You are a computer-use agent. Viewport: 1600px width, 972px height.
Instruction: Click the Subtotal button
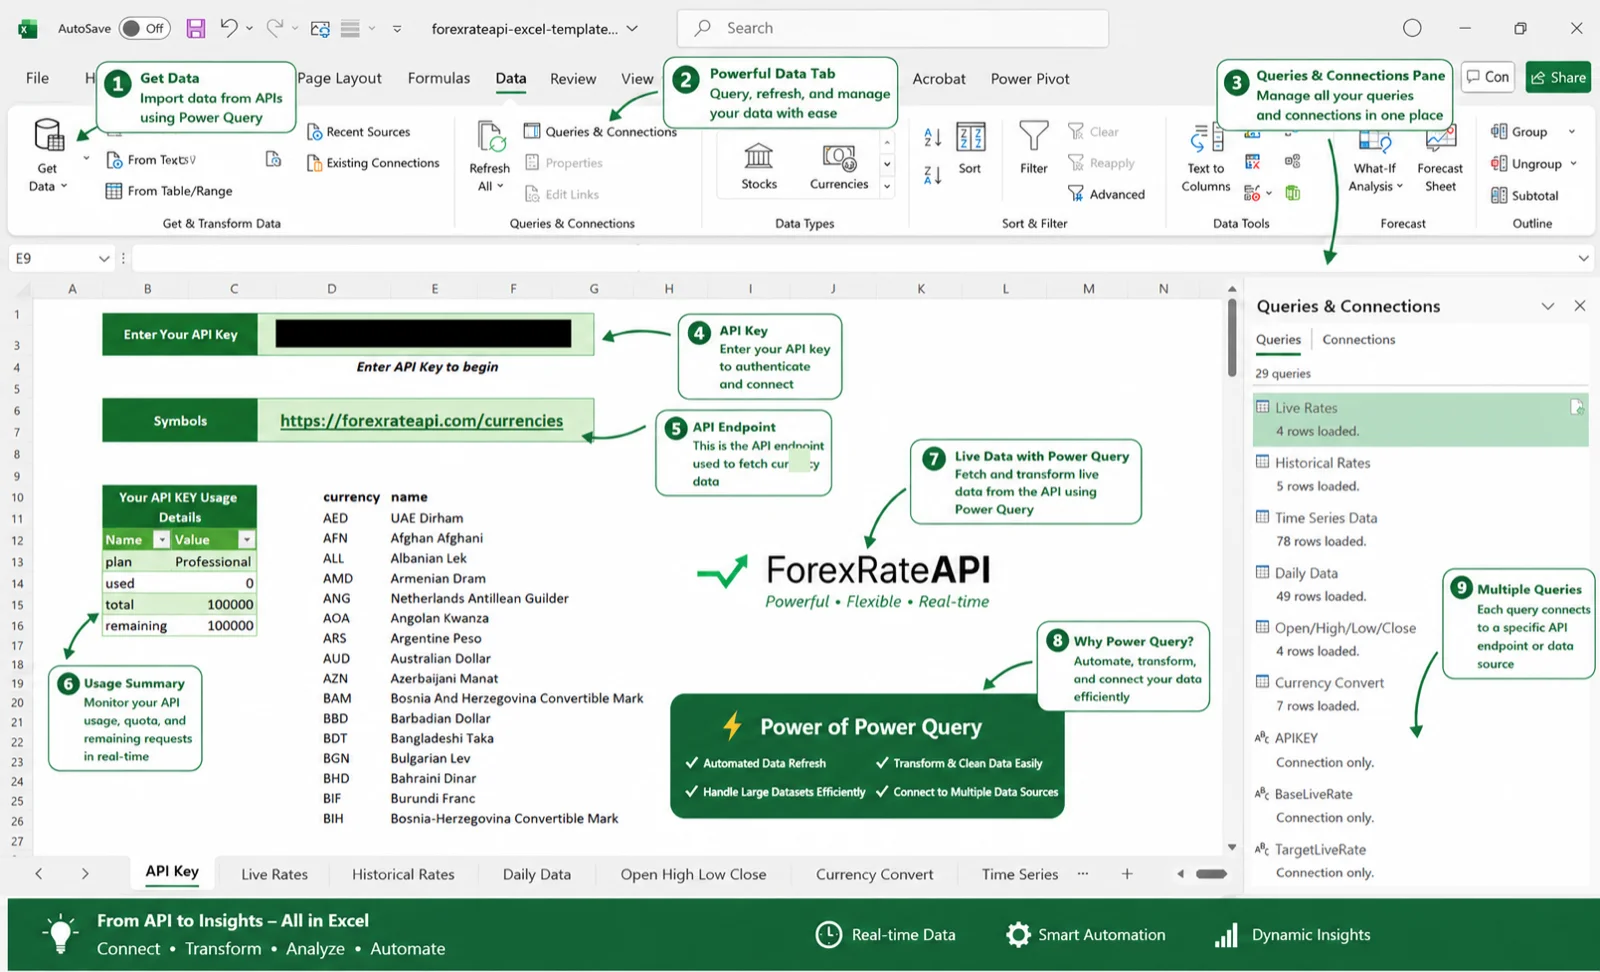click(x=1525, y=196)
